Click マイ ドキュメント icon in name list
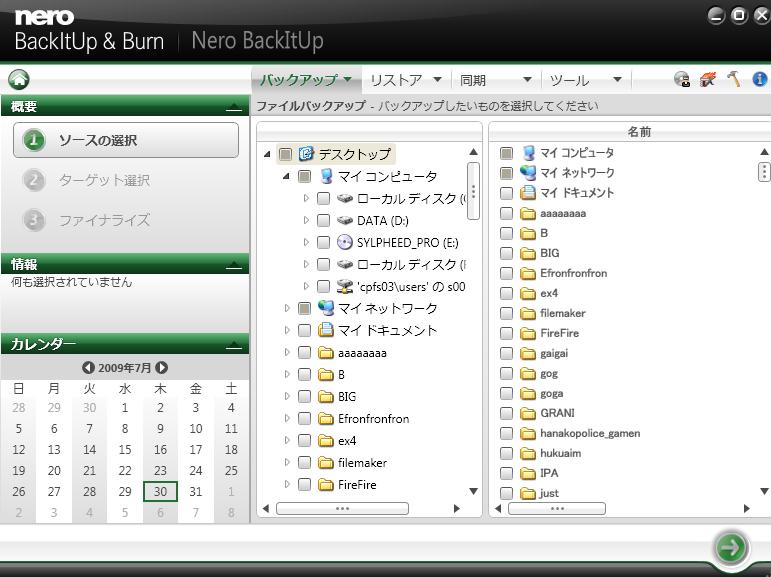 tap(528, 192)
